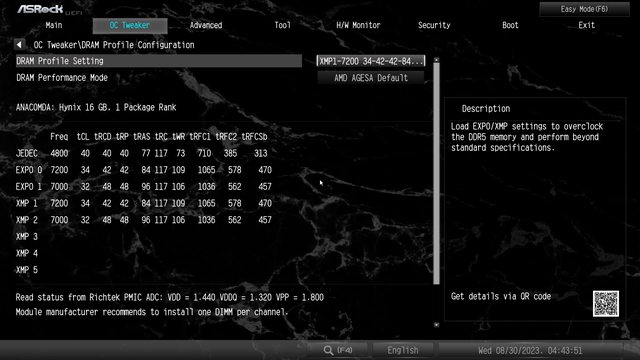Click the QR code image

[606, 304]
